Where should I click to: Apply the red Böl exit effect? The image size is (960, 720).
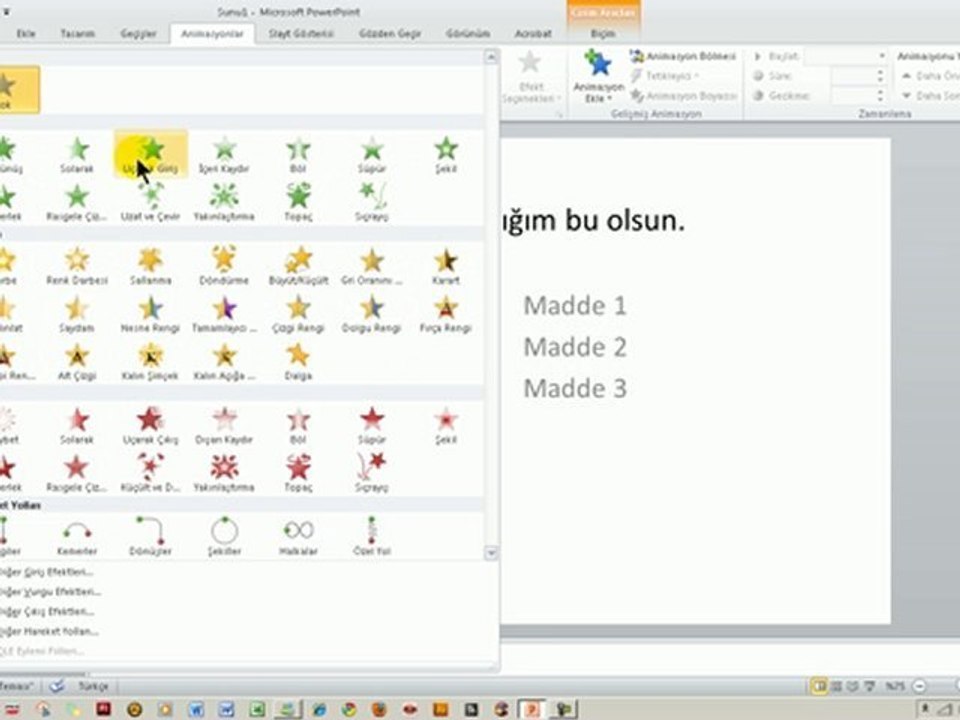pos(298,426)
